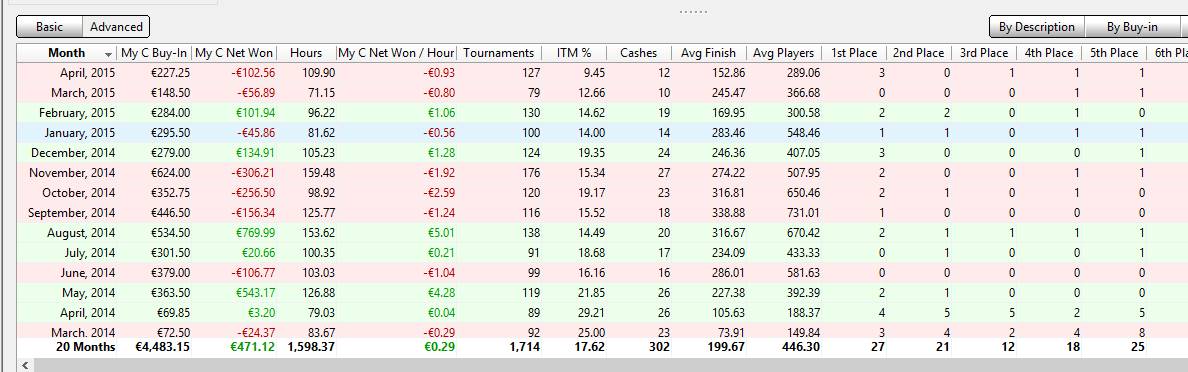Select the May, 2014 row
Image resolution: width=1188 pixels, height=372 pixels.
[602, 292]
